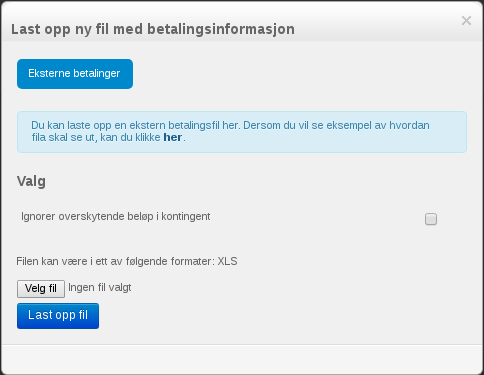Viewport: 484px width, 375px height.
Task: Dismiss the dialog using the X icon
Action: 466,21
